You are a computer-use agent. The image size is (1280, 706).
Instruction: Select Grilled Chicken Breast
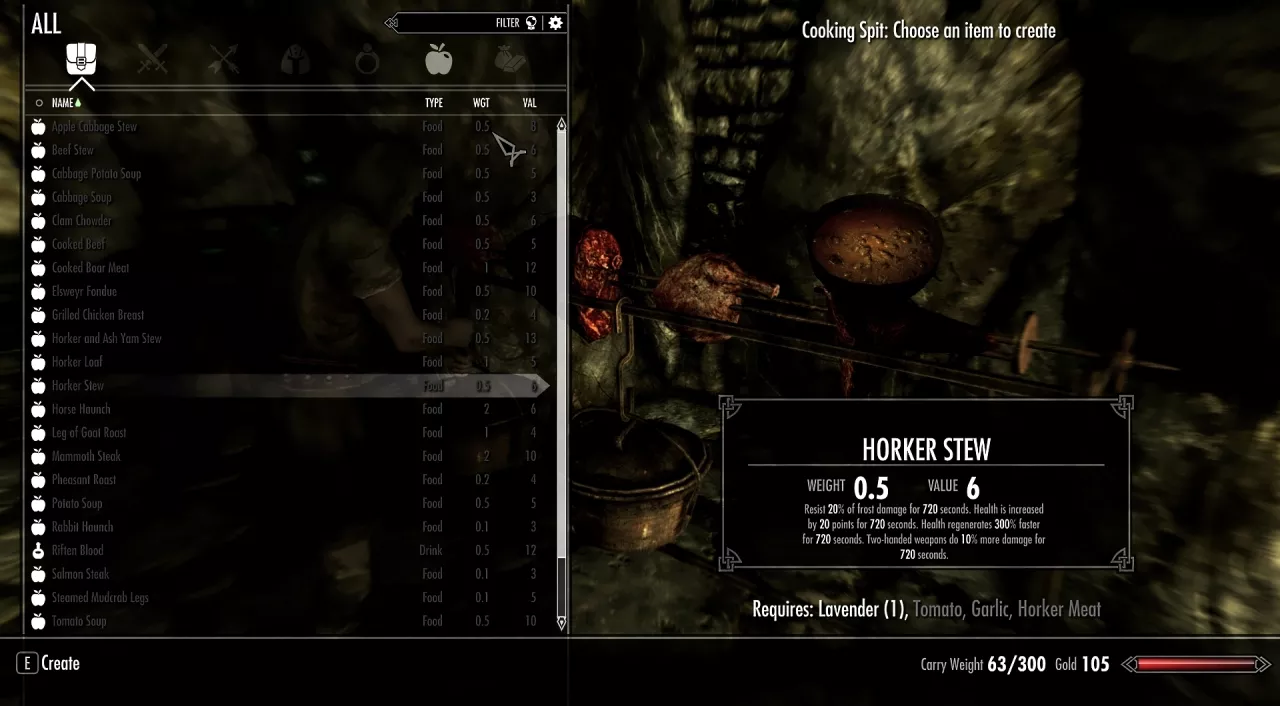click(x=289, y=315)
